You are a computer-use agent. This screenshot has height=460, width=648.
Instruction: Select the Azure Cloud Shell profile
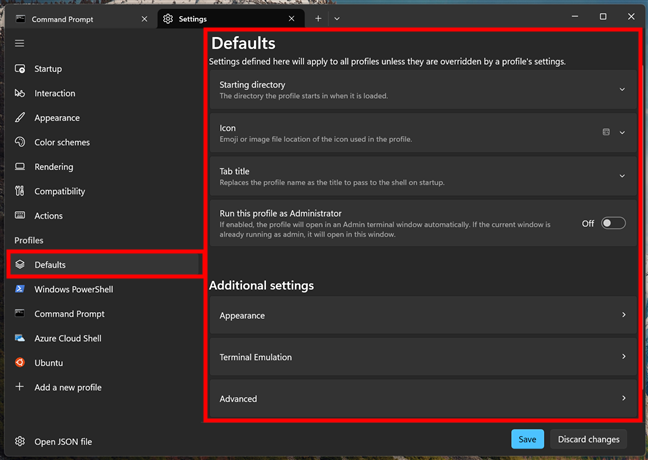tap(104, 338)
